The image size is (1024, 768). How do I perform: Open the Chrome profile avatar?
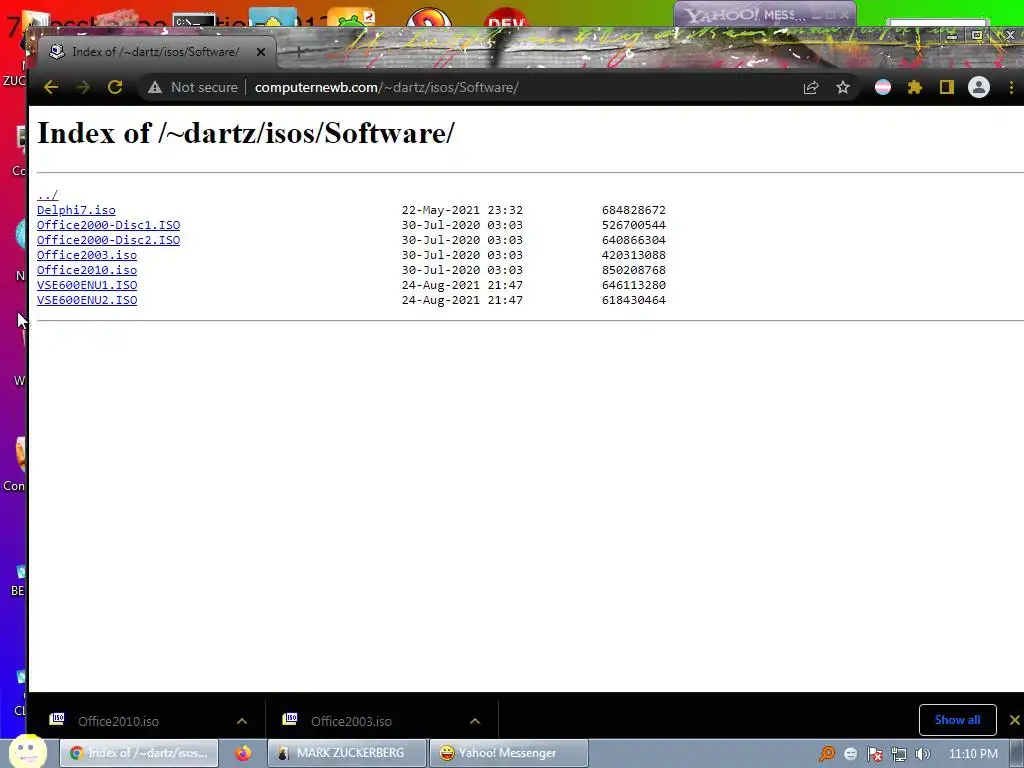coord(979,88)
